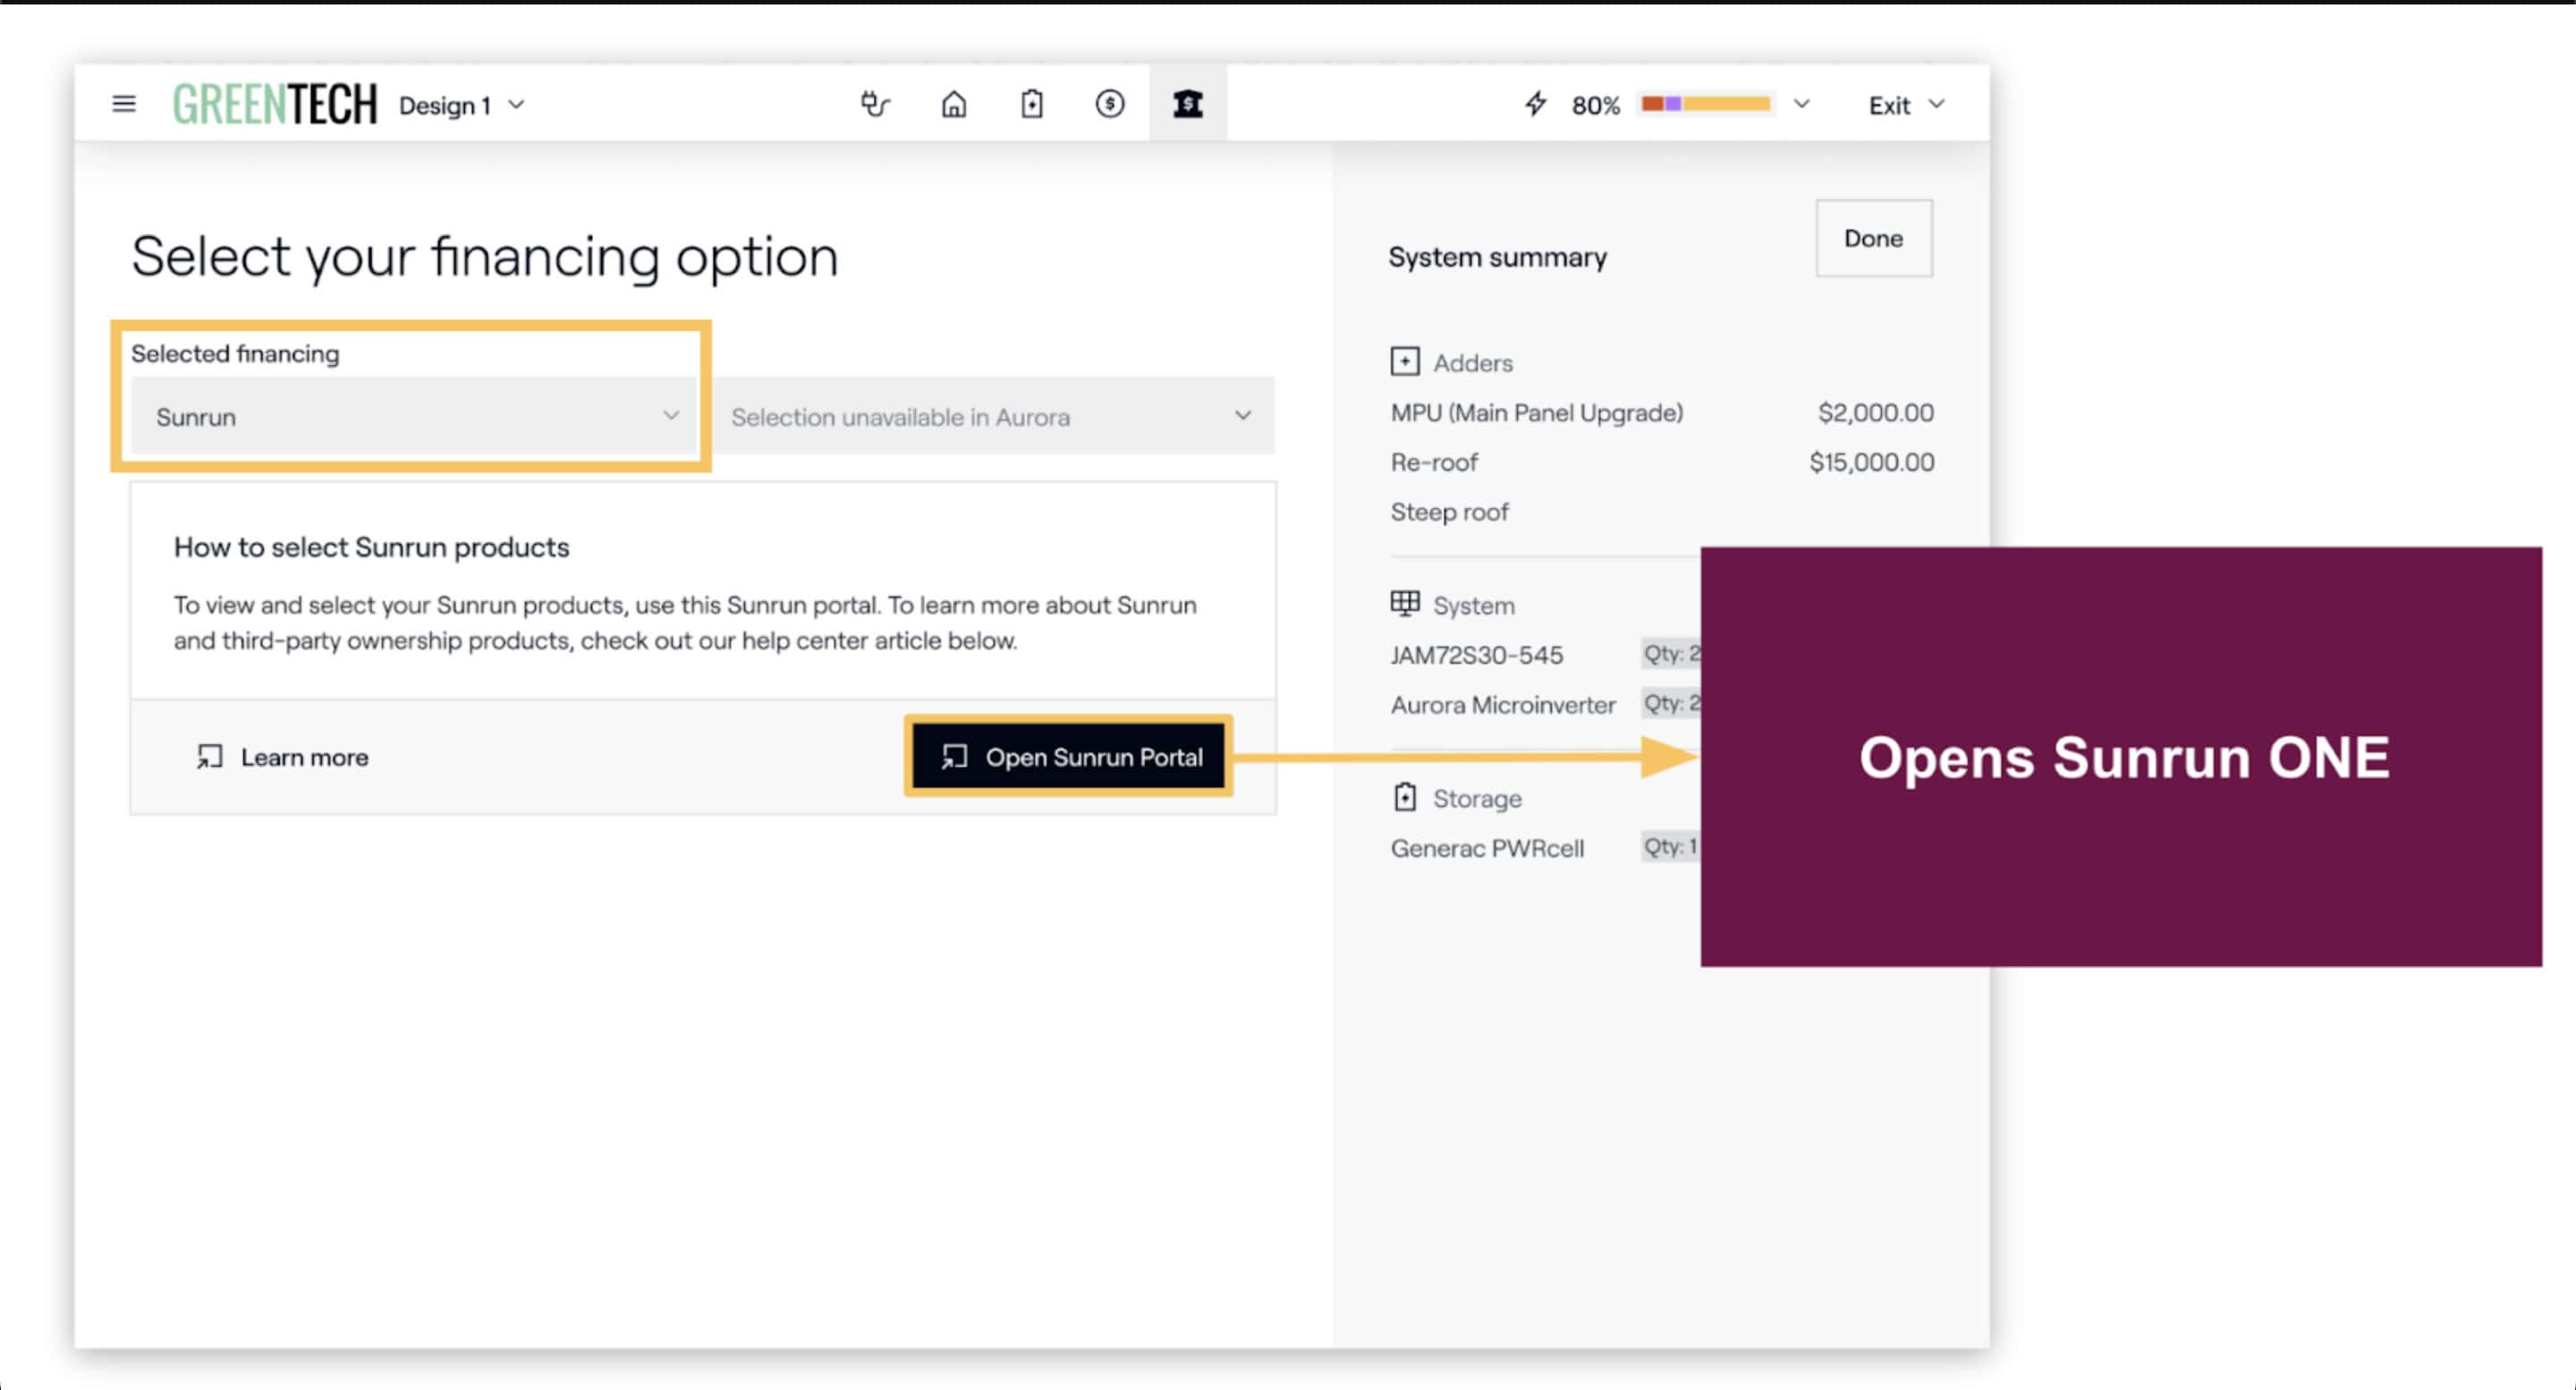Viewport: 2576px width, 1390px height.
Task: Select the financing bank toolbar icon
Action: pos(1187,104)
